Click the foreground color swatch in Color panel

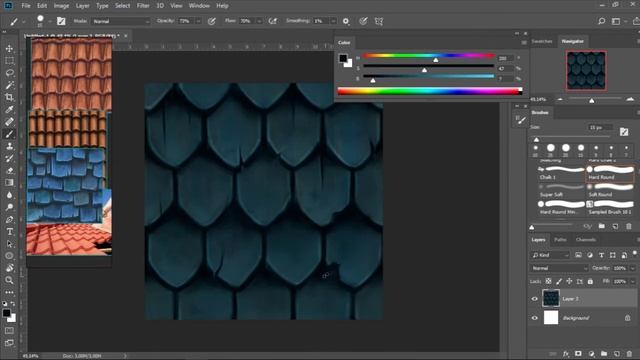(343, 58)
